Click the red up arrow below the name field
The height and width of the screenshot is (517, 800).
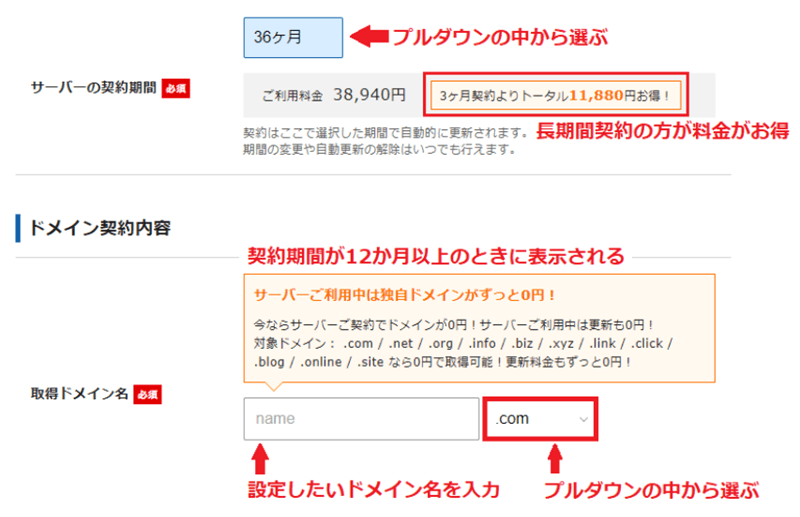click(260, 462)
